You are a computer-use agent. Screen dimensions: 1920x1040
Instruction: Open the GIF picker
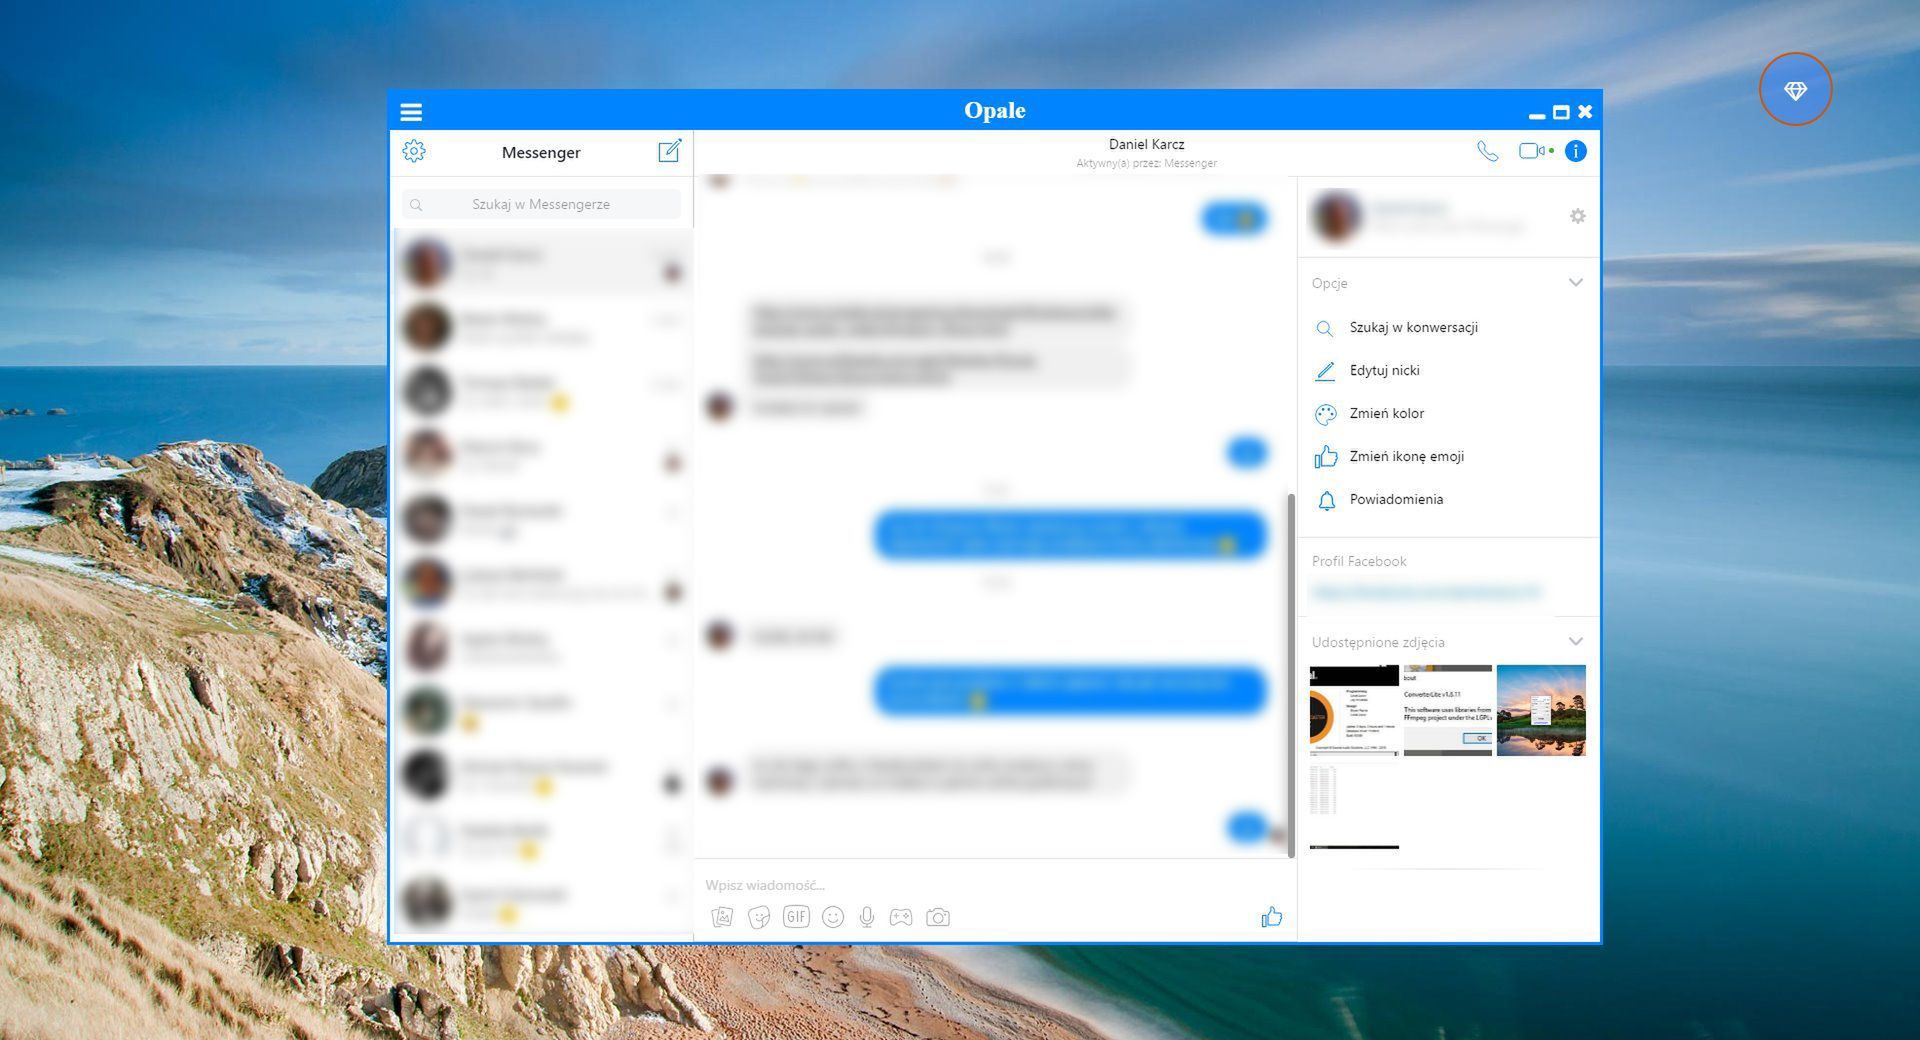point(796,916)
